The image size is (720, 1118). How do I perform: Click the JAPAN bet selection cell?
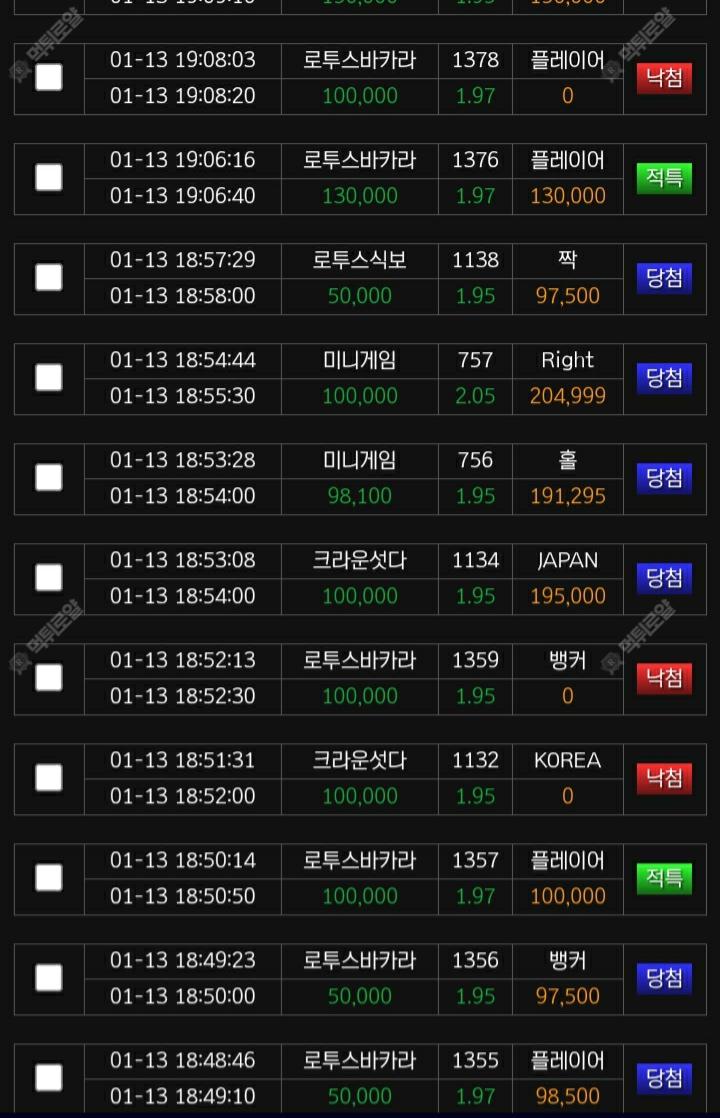coord(567,561)
